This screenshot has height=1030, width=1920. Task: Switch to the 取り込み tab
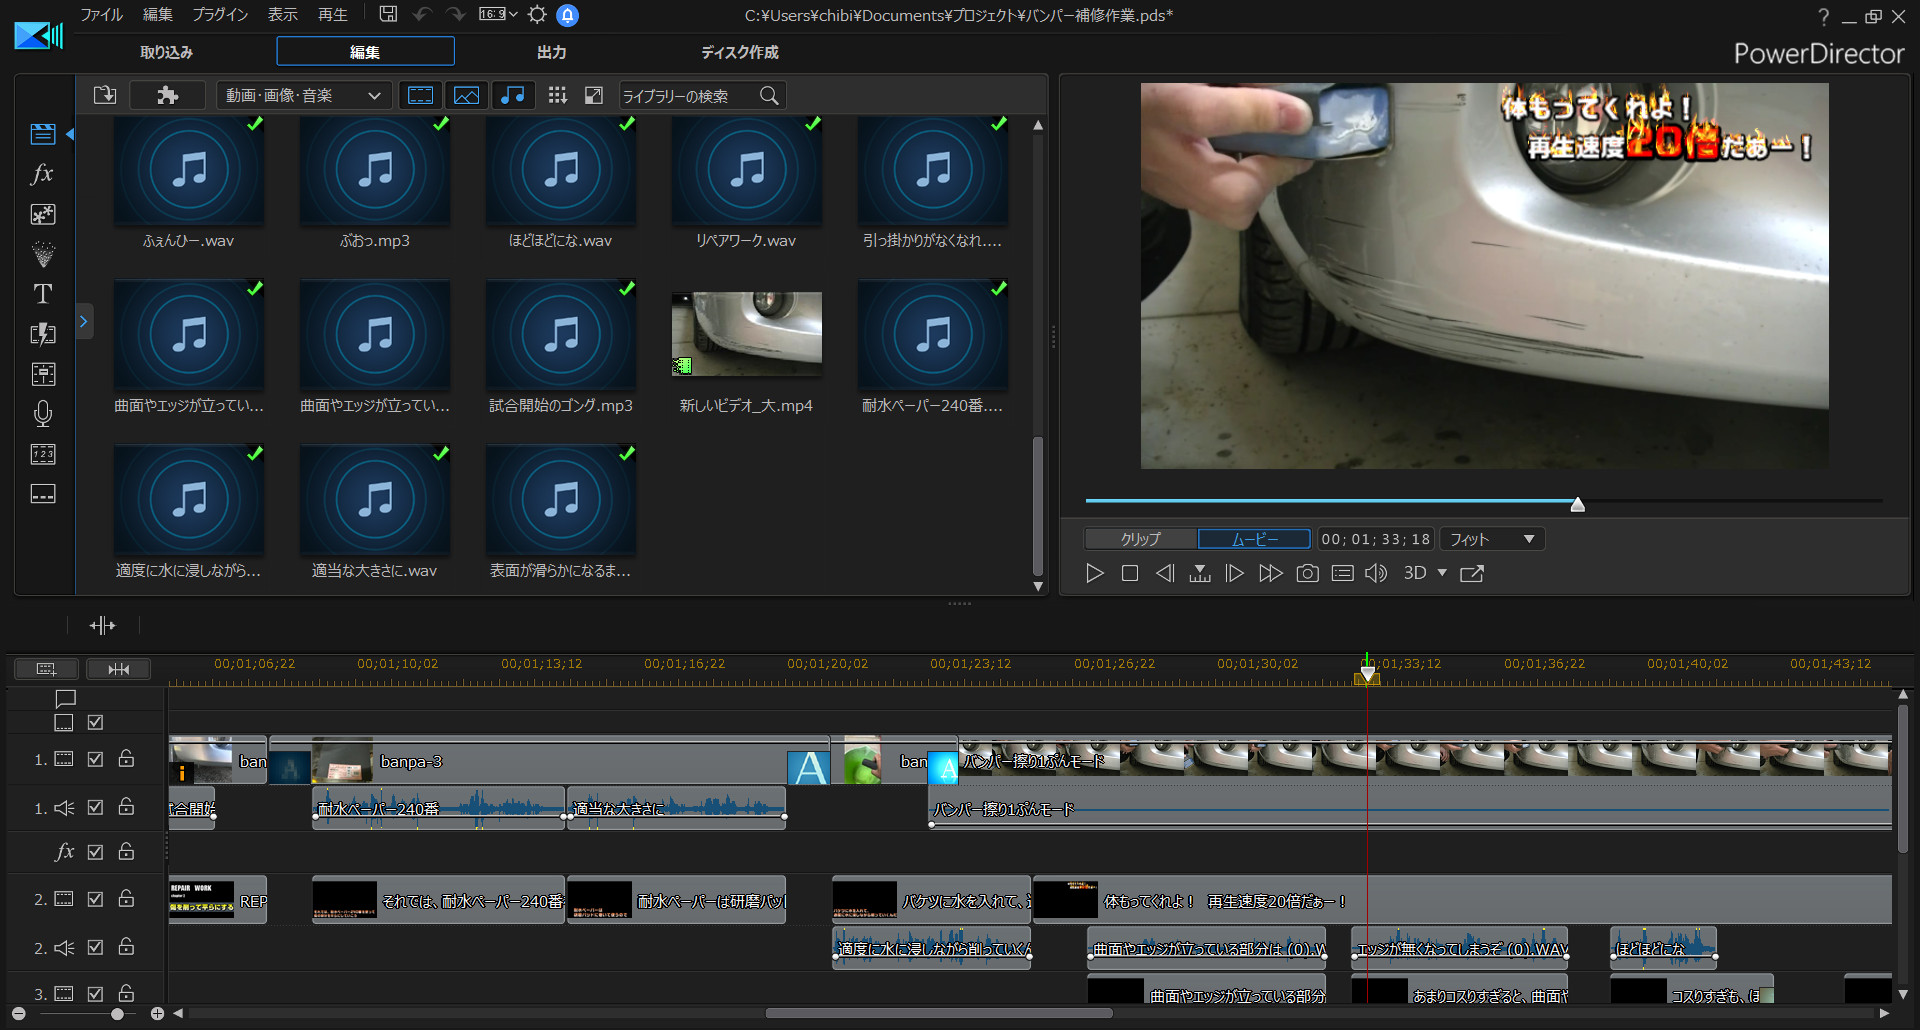166,52
